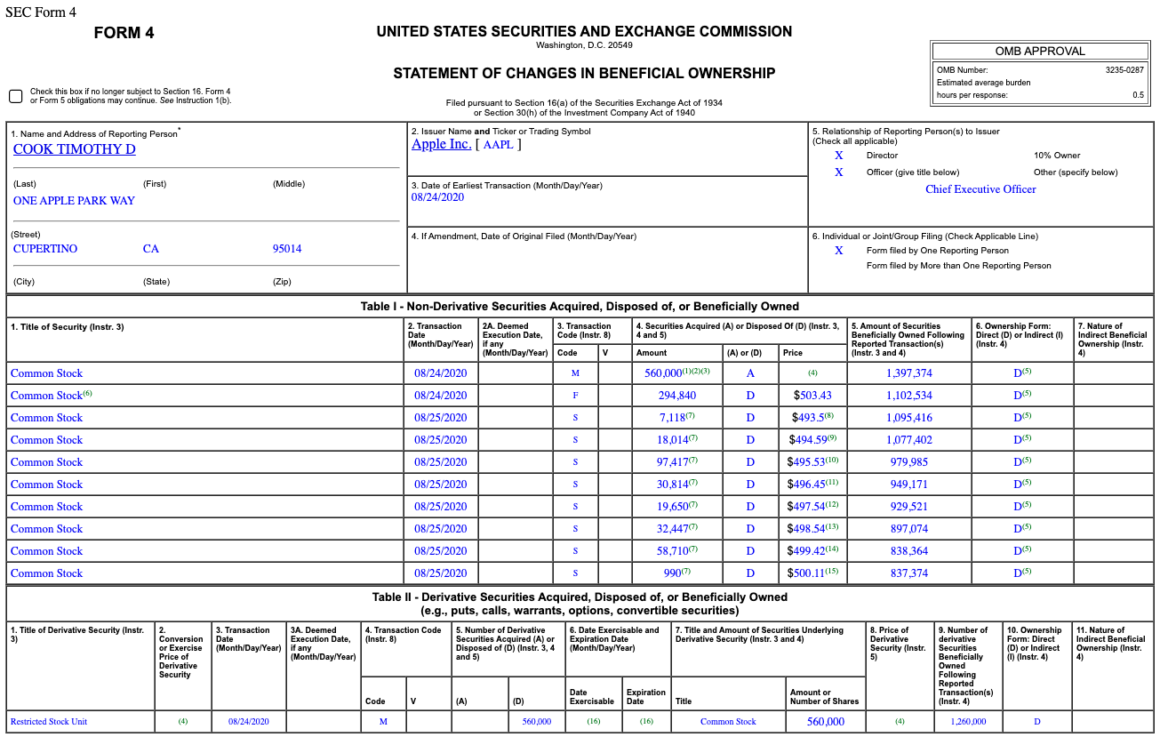Click the 95014 zip code link
Viewport: 1160px width, 737px height.
click(286, 248)
